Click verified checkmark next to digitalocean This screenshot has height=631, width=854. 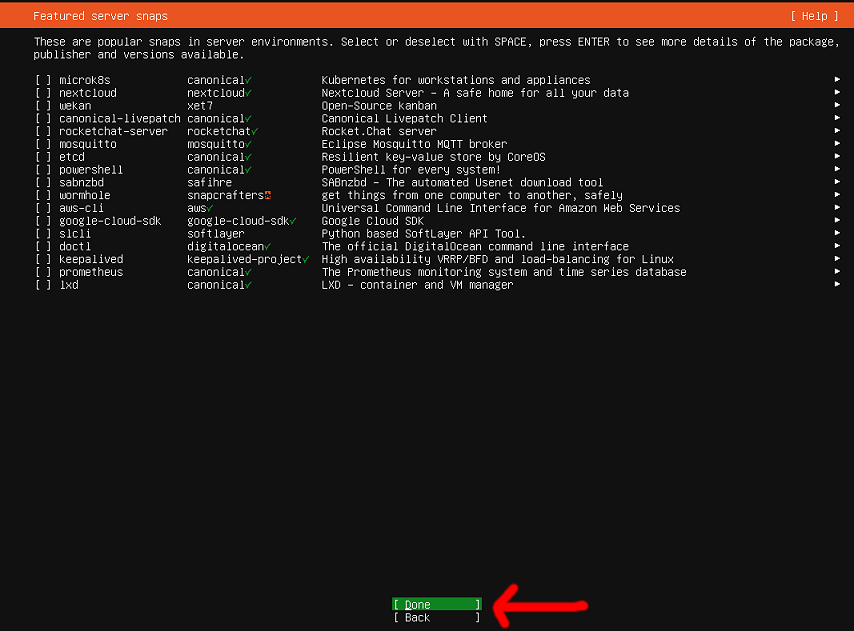coord(267,247)
